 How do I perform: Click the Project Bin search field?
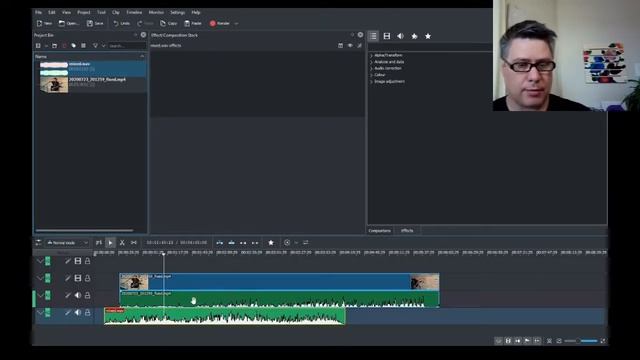click(127, 46)
